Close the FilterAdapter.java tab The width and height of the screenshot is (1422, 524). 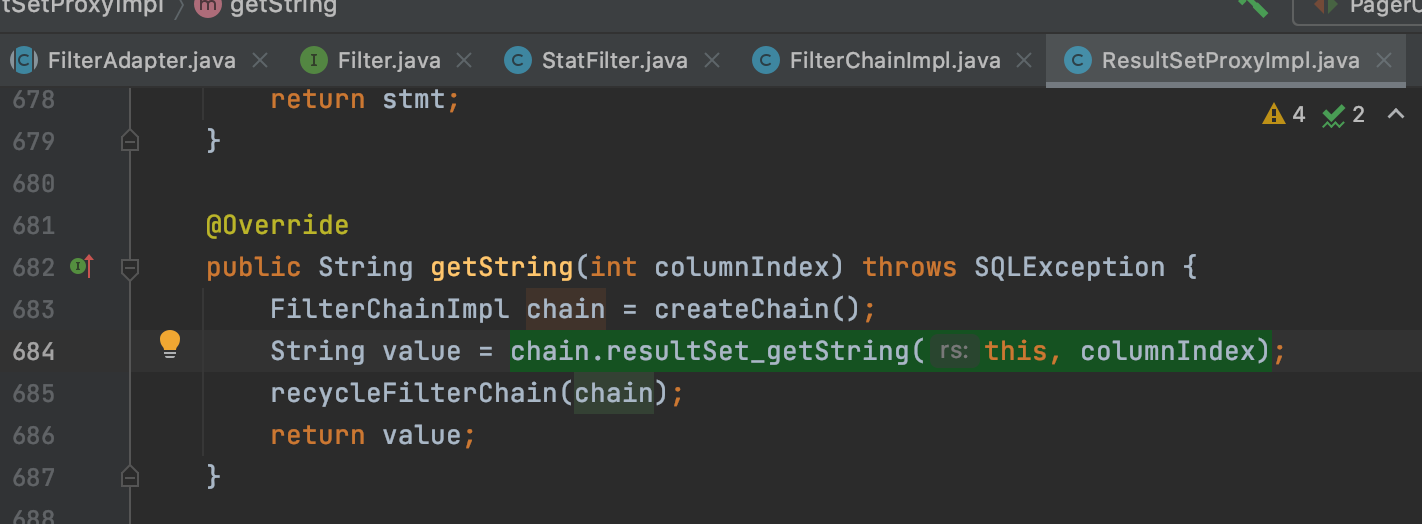pos(260,60)
